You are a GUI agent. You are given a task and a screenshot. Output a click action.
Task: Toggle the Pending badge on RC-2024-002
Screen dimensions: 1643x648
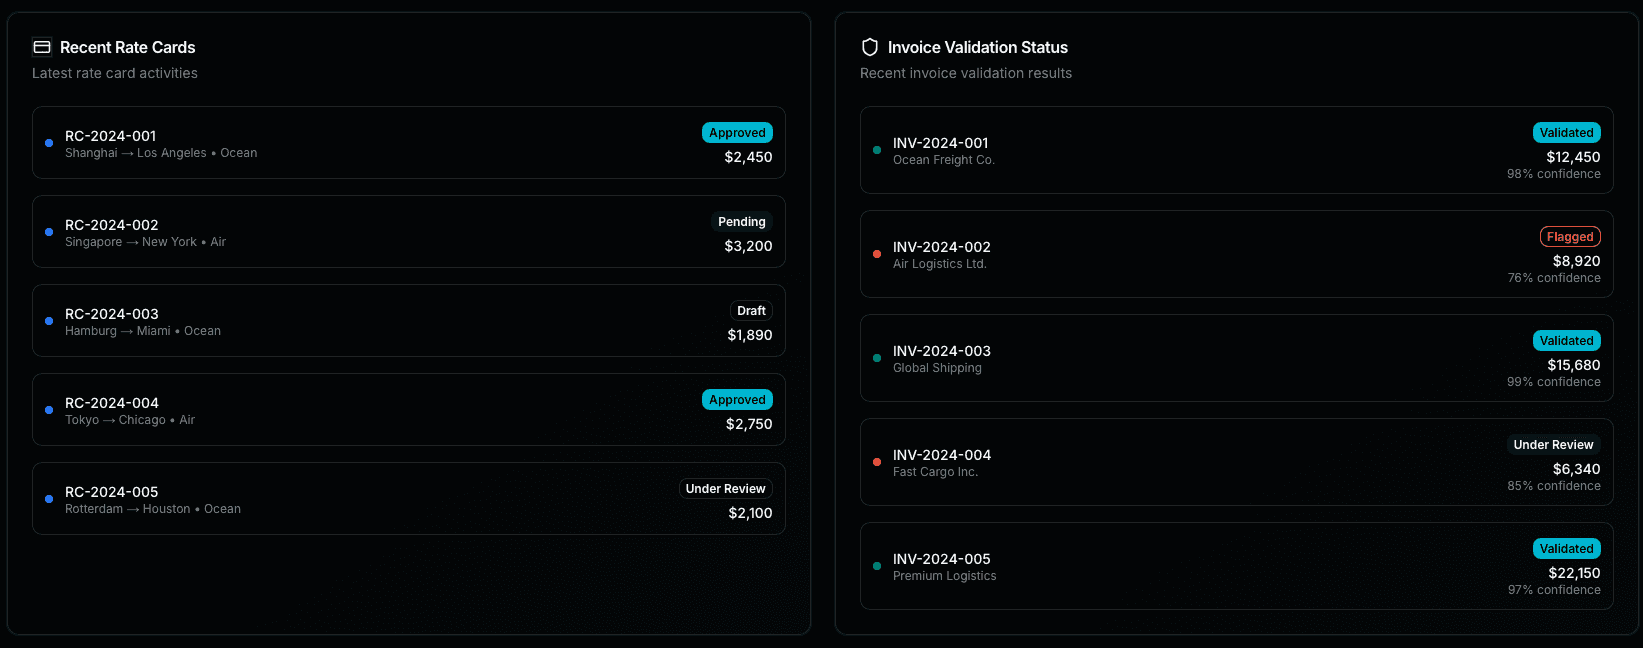point(742,221)
